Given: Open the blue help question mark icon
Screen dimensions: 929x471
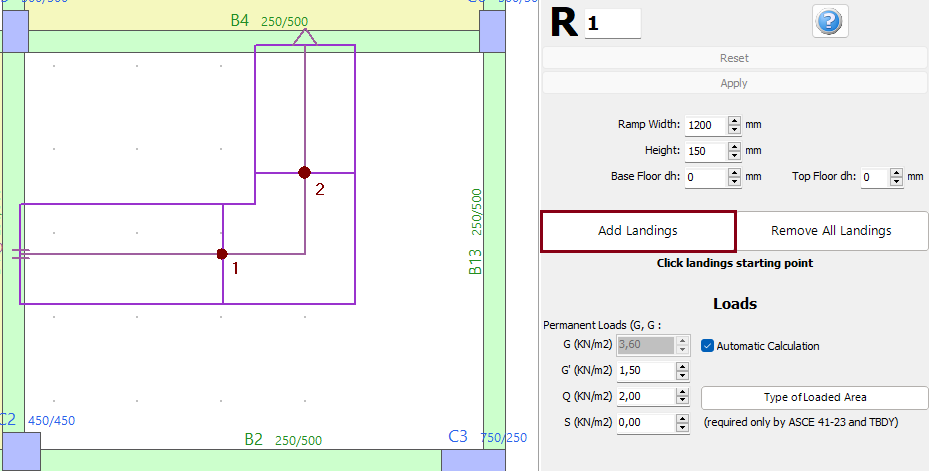Looking at the screenshot, I should (830, 21).
